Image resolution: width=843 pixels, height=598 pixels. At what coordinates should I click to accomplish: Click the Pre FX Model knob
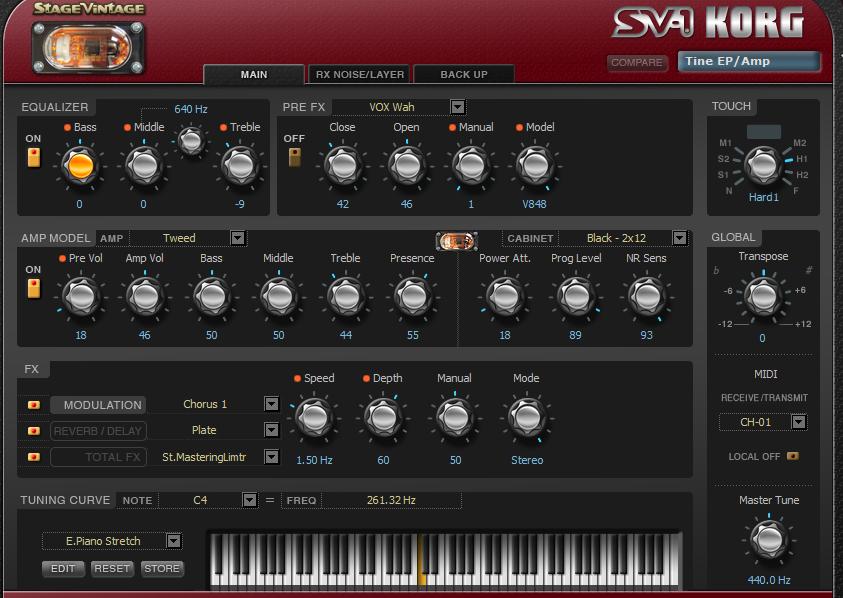click(535, 166)
